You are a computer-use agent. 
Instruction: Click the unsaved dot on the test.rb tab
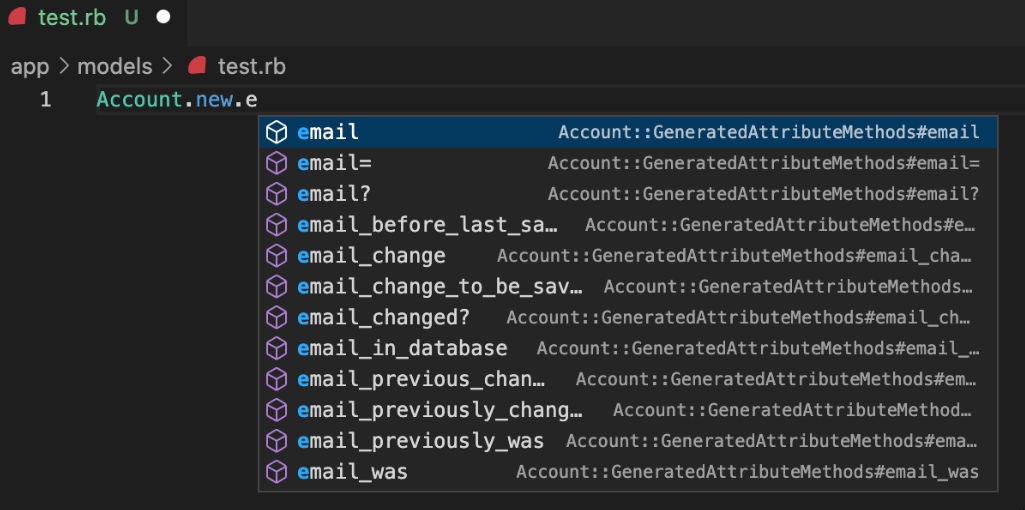164,17
